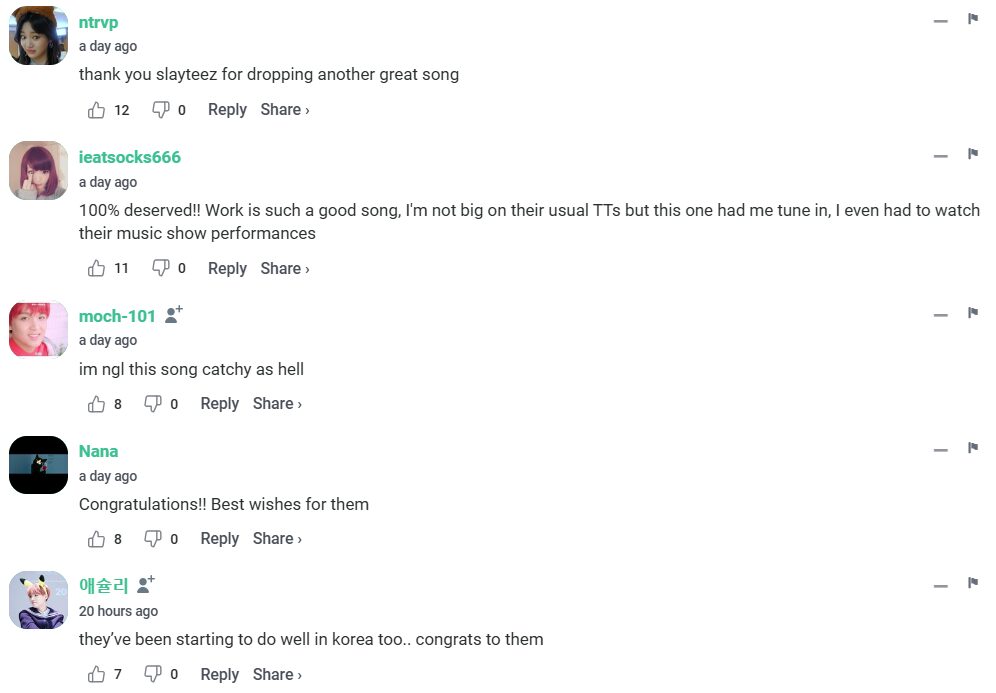
Task: Open Nana's profile via username link
Action: pos(98,451)
